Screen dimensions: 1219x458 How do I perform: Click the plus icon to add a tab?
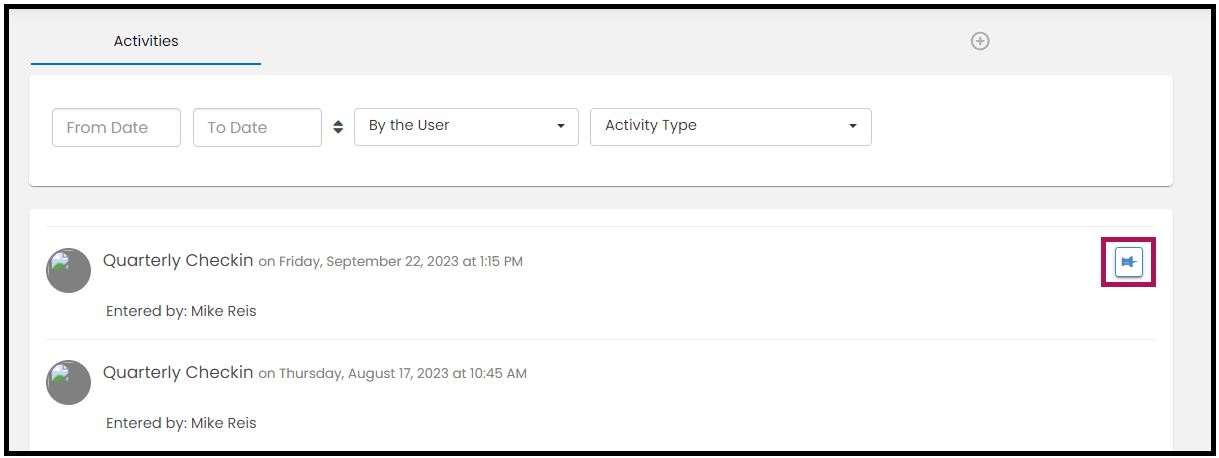(x=980, y=41)
